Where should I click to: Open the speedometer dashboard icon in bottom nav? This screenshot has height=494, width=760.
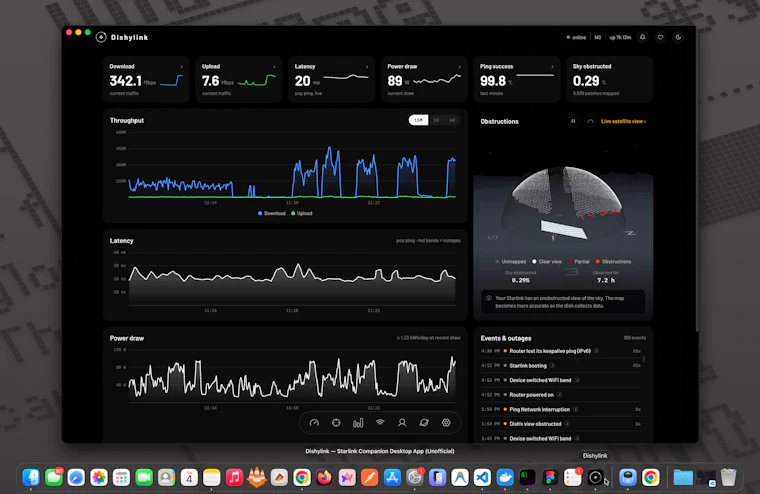(314, 423)
